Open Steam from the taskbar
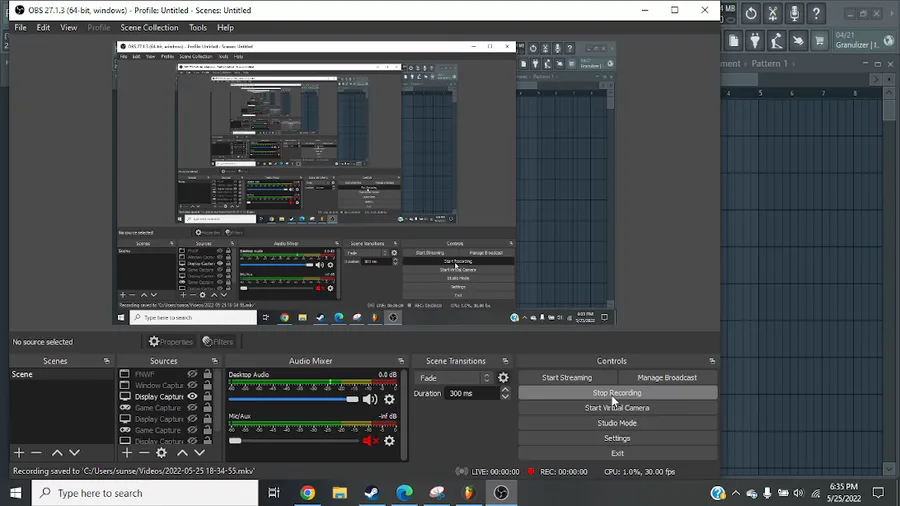This screenshot has height=506, width=900. 372,493
